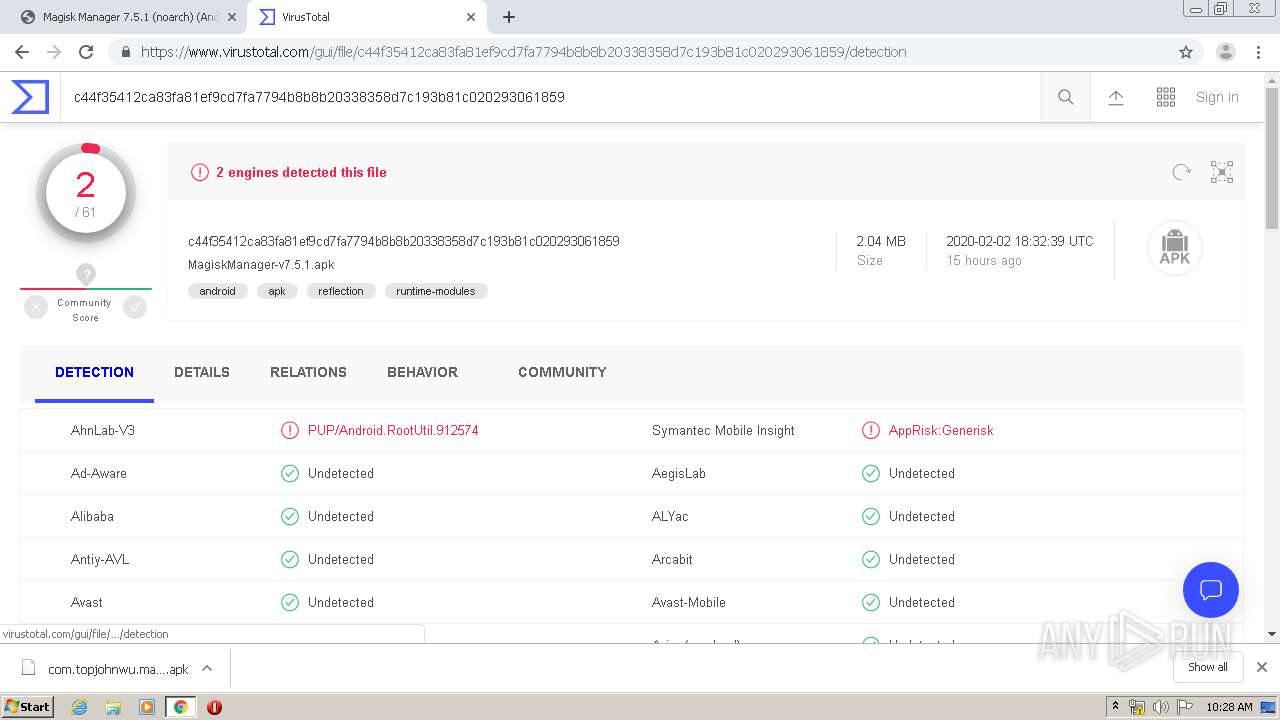Click the 2.04 MB size value
Image resolution: width=1280 pixels, height=720 pixels.
click(x=881, y=241)
